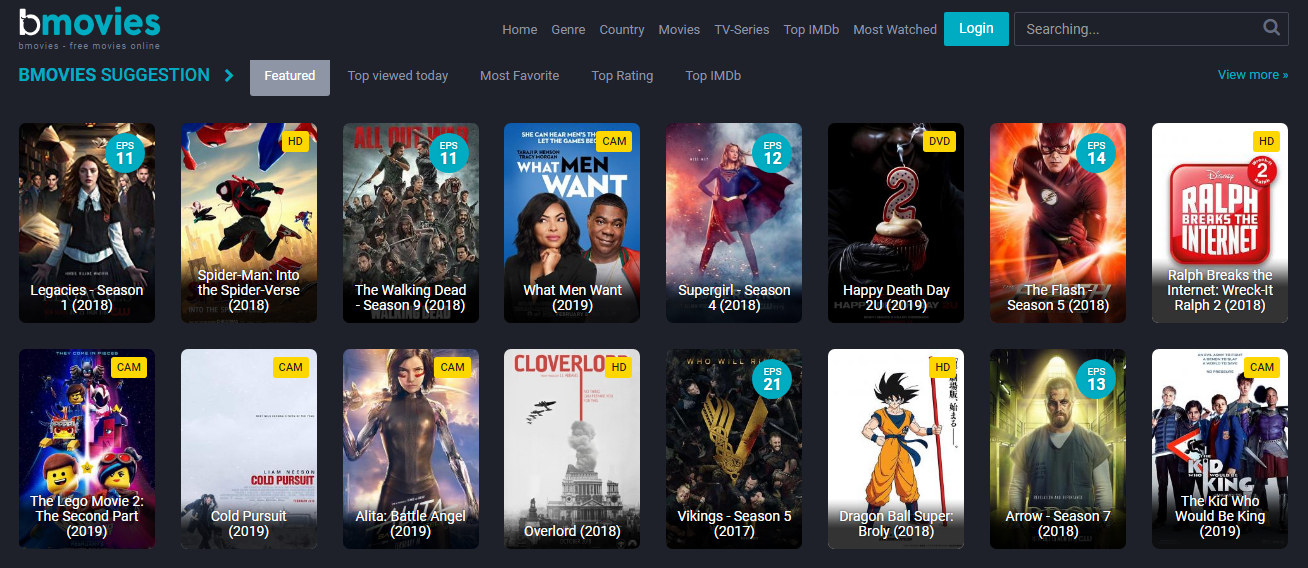
Task: Open Legacies - Season 1 (2018) title
Action: tap(87, 298)
